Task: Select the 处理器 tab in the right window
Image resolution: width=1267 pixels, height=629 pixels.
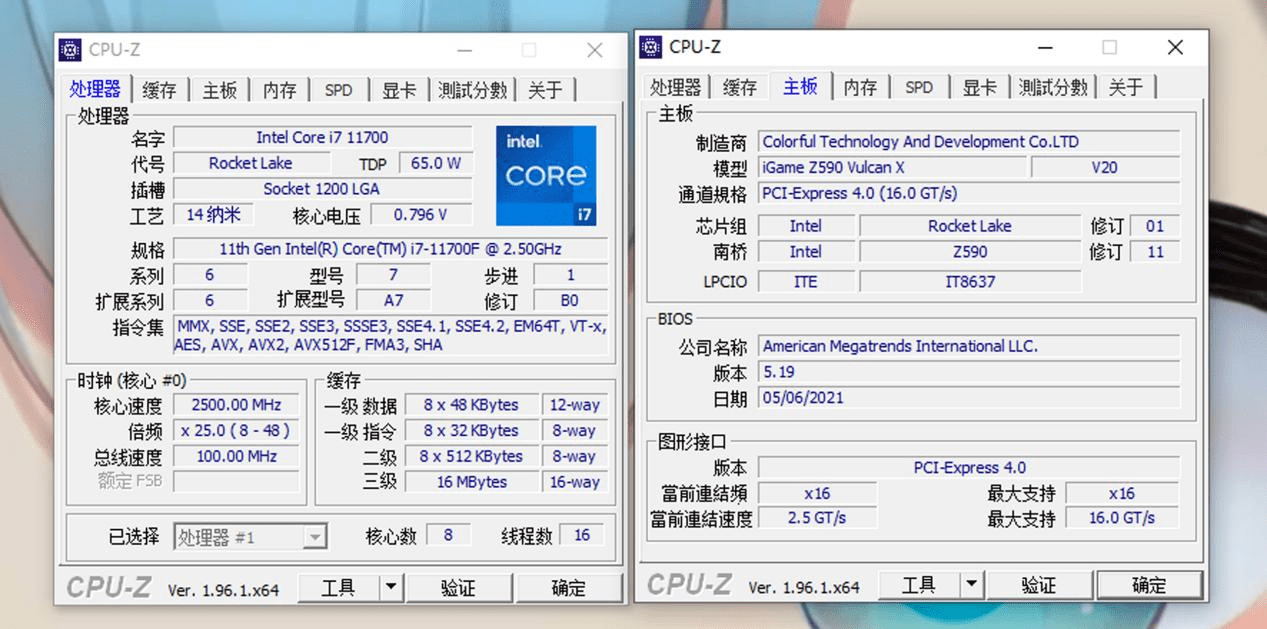Action: pyautogui.click(x=676, y=87)
